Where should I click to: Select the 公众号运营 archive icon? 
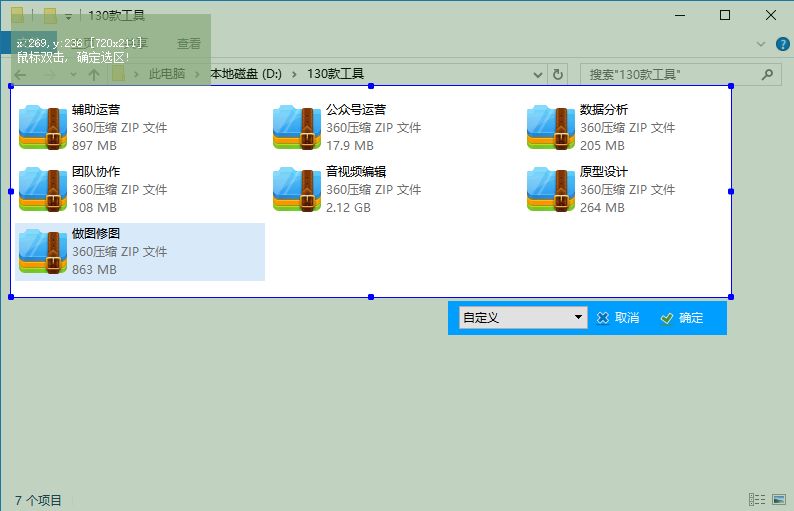(x=298, y=127)
